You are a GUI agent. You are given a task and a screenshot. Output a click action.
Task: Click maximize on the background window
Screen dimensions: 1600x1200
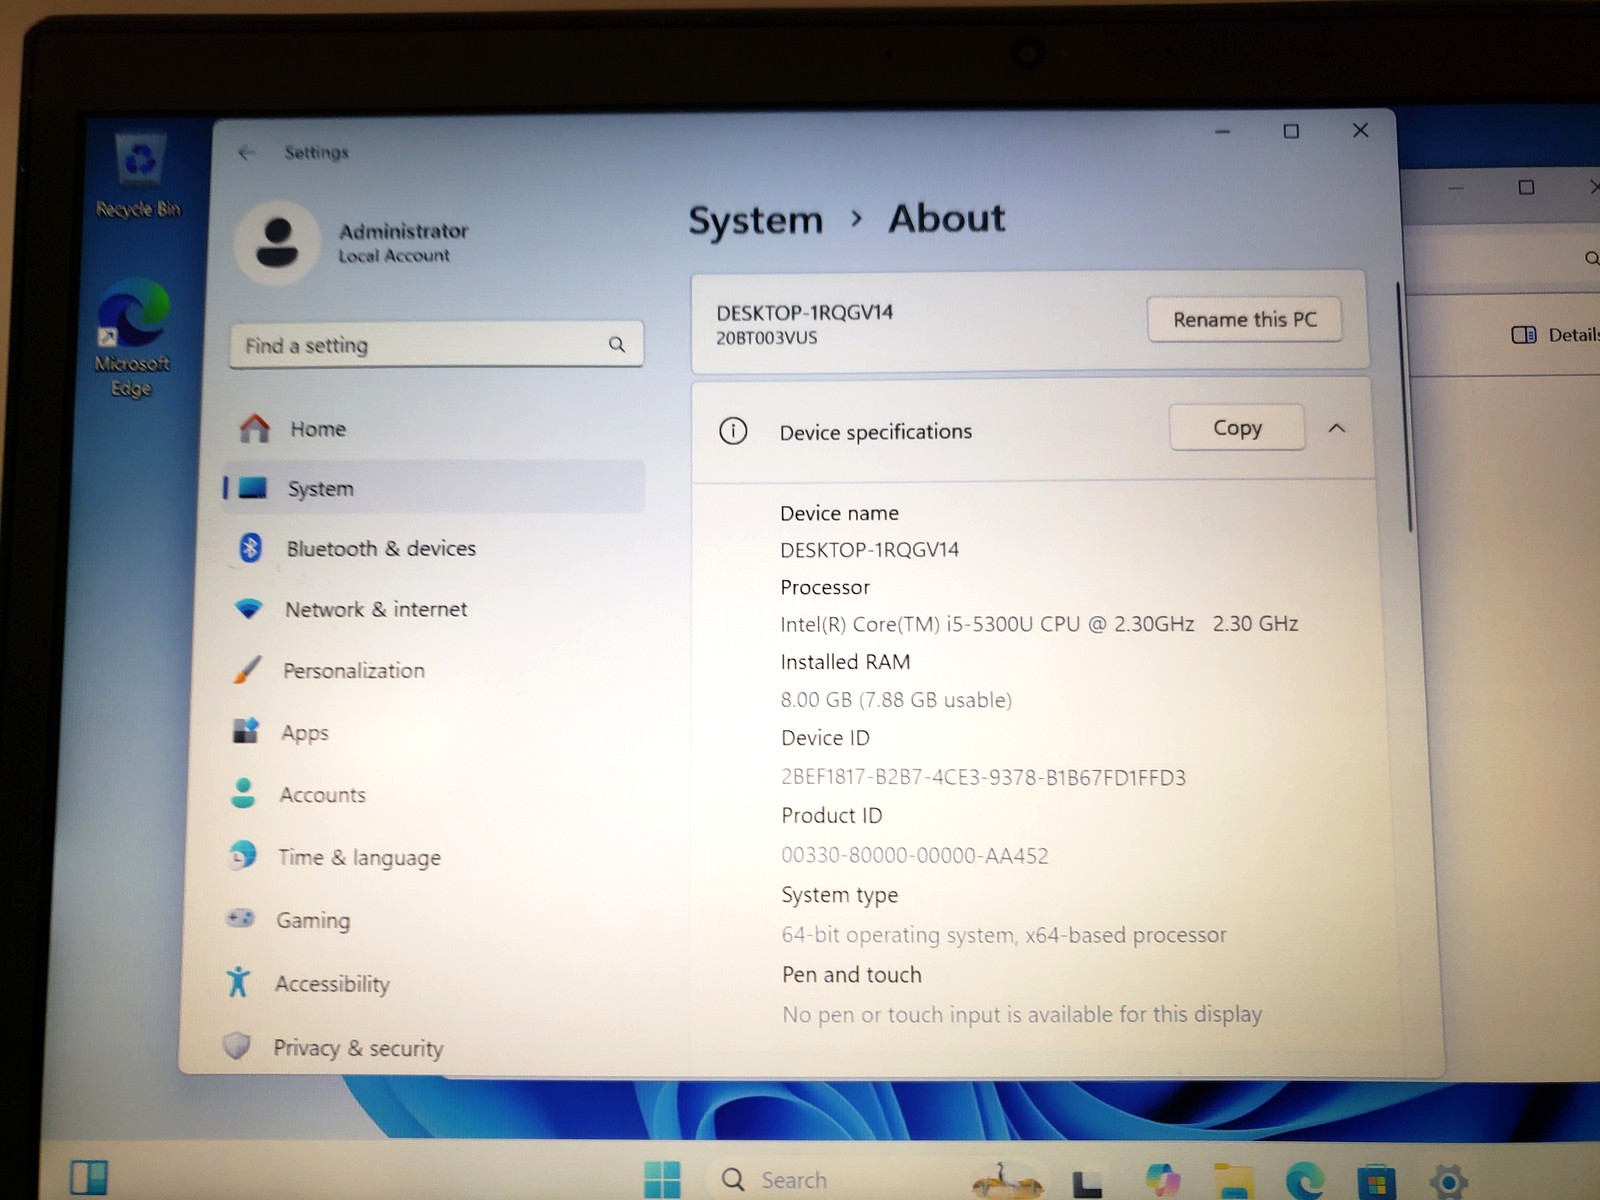tap(1526, 187)
